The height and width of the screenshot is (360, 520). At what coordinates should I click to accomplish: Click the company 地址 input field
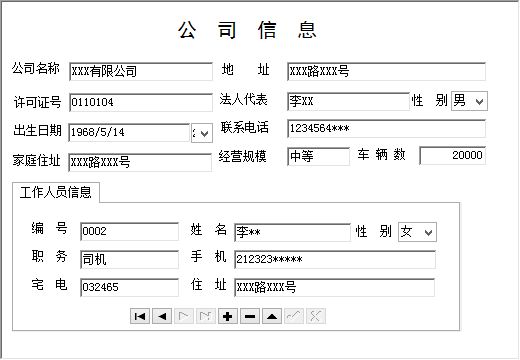point(386,71)
